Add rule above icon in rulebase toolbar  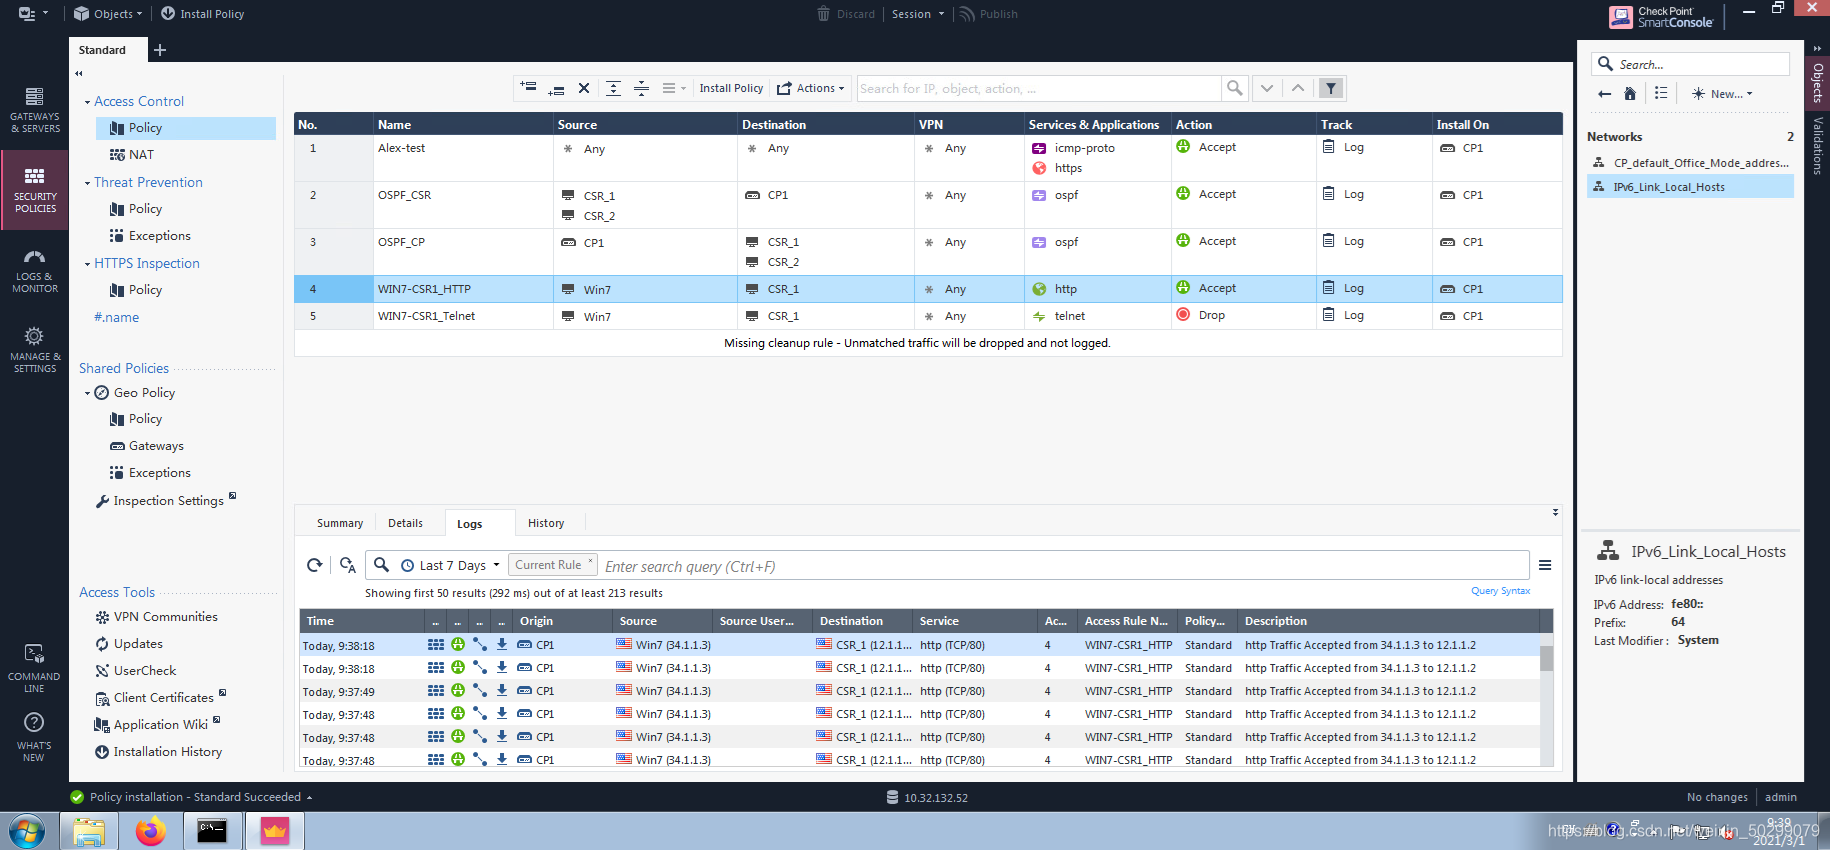[x=528, y=88]
